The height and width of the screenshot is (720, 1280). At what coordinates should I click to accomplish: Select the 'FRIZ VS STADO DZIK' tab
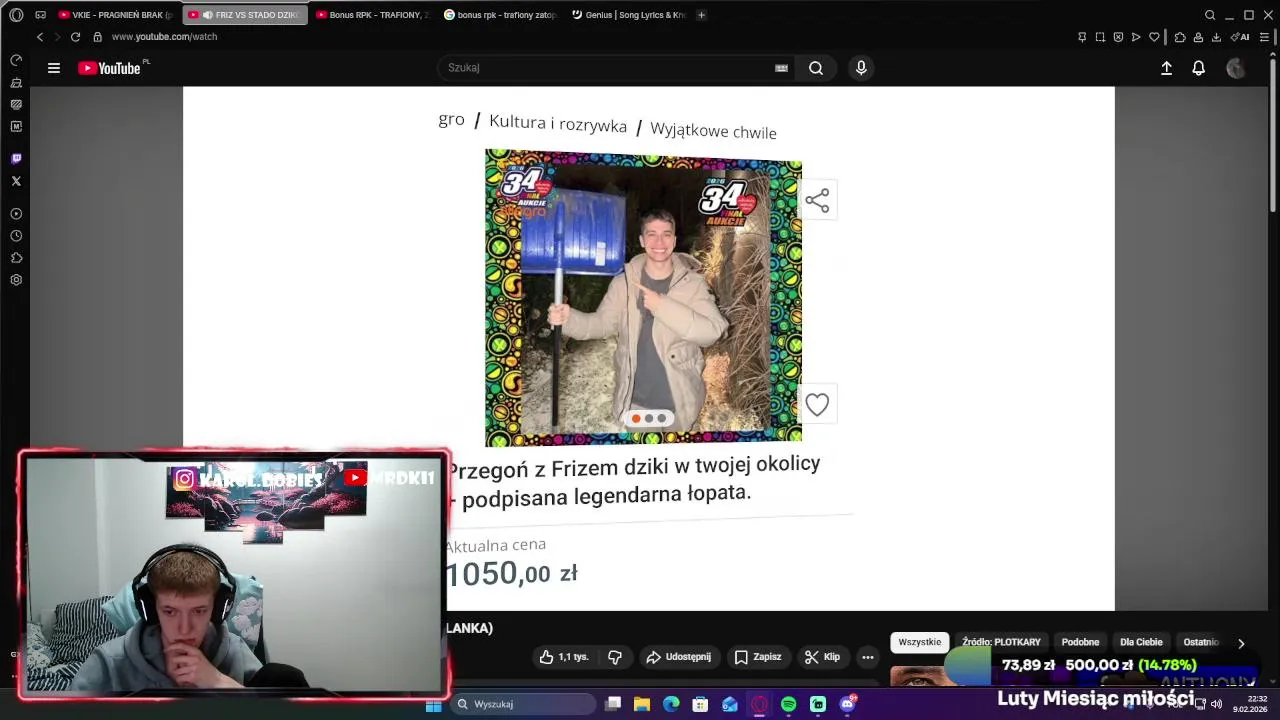click(x=245, y=15)
